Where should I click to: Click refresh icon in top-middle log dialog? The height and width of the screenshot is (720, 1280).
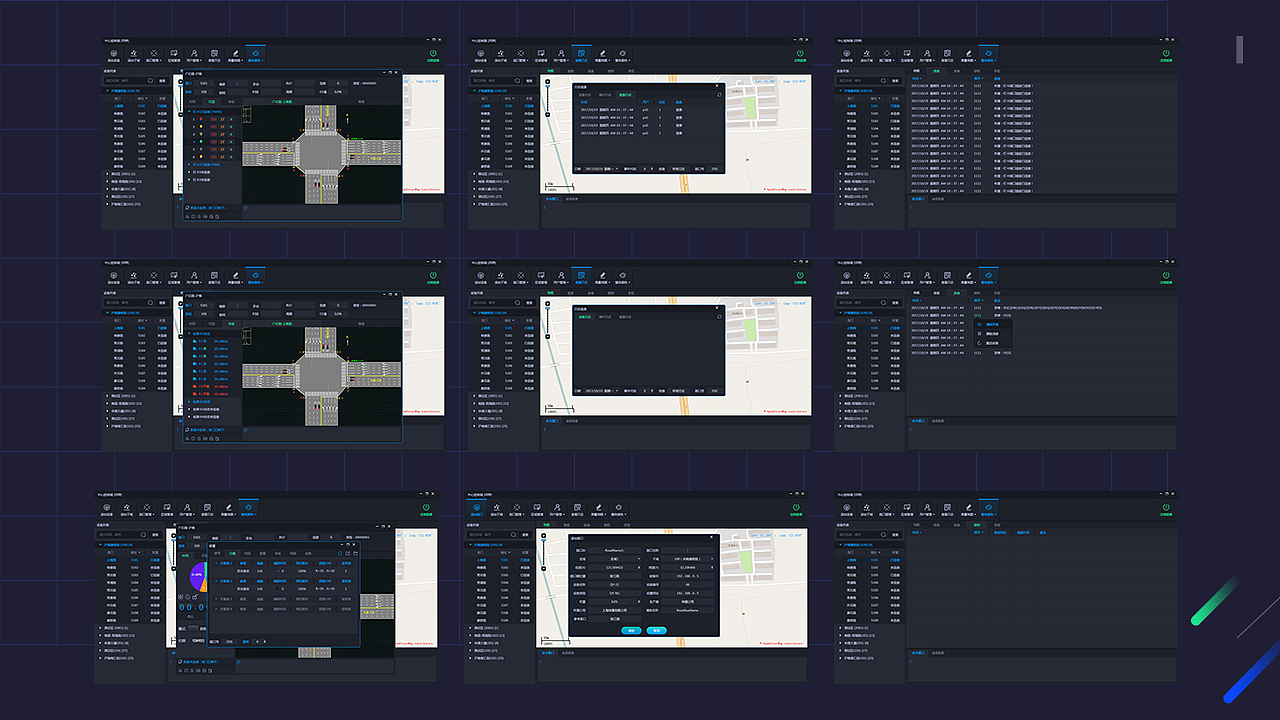719,95
